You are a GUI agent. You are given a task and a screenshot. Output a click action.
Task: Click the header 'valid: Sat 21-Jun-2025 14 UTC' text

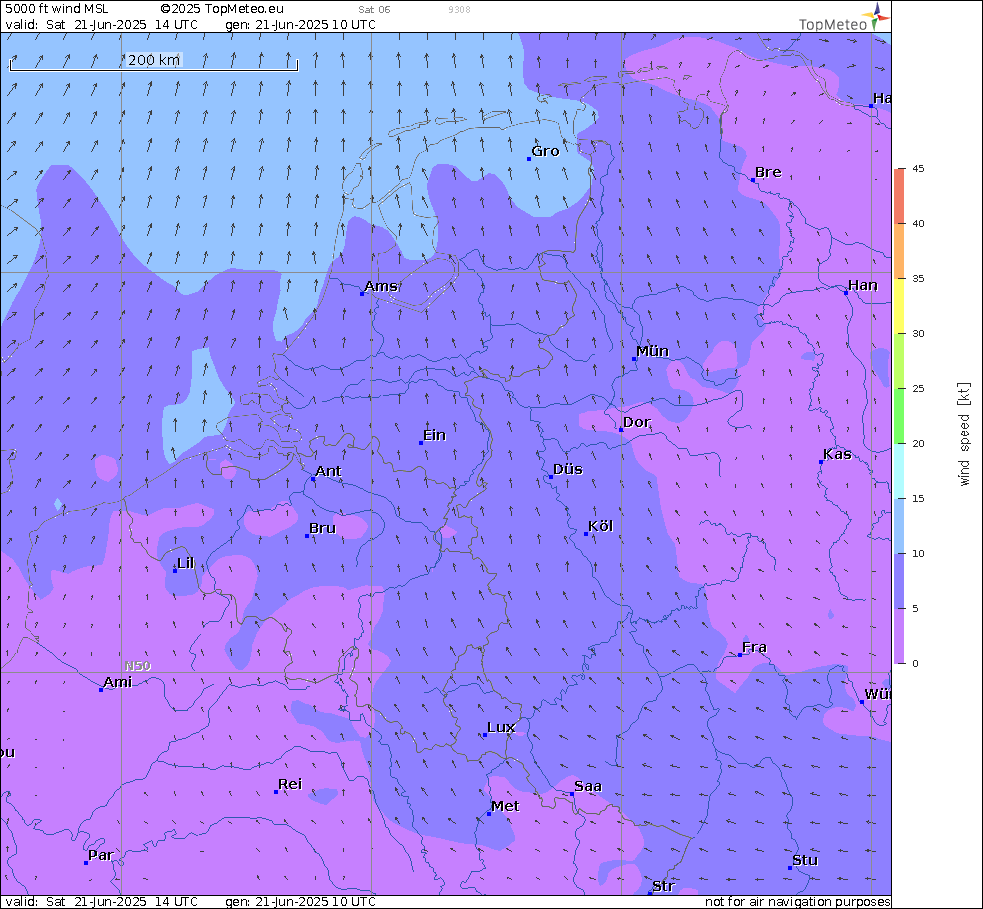[x=102, y=24]
